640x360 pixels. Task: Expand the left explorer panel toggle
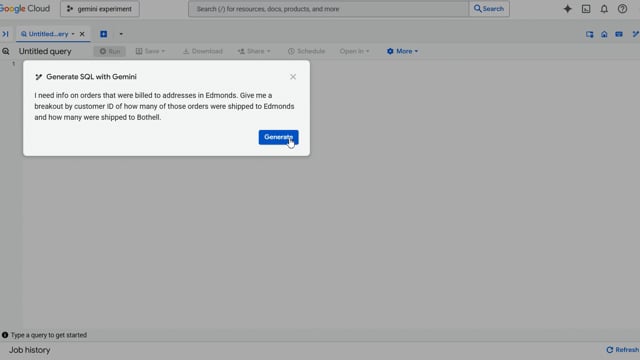point(5,34)
